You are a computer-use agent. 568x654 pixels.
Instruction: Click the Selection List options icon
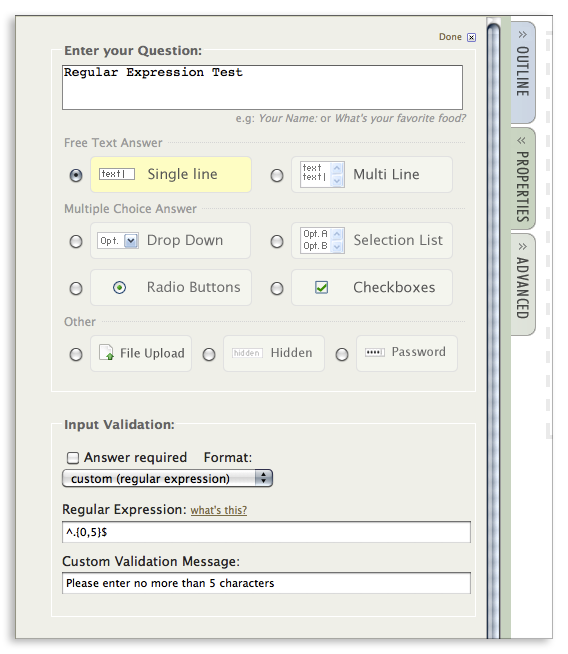tap(322, 240)
